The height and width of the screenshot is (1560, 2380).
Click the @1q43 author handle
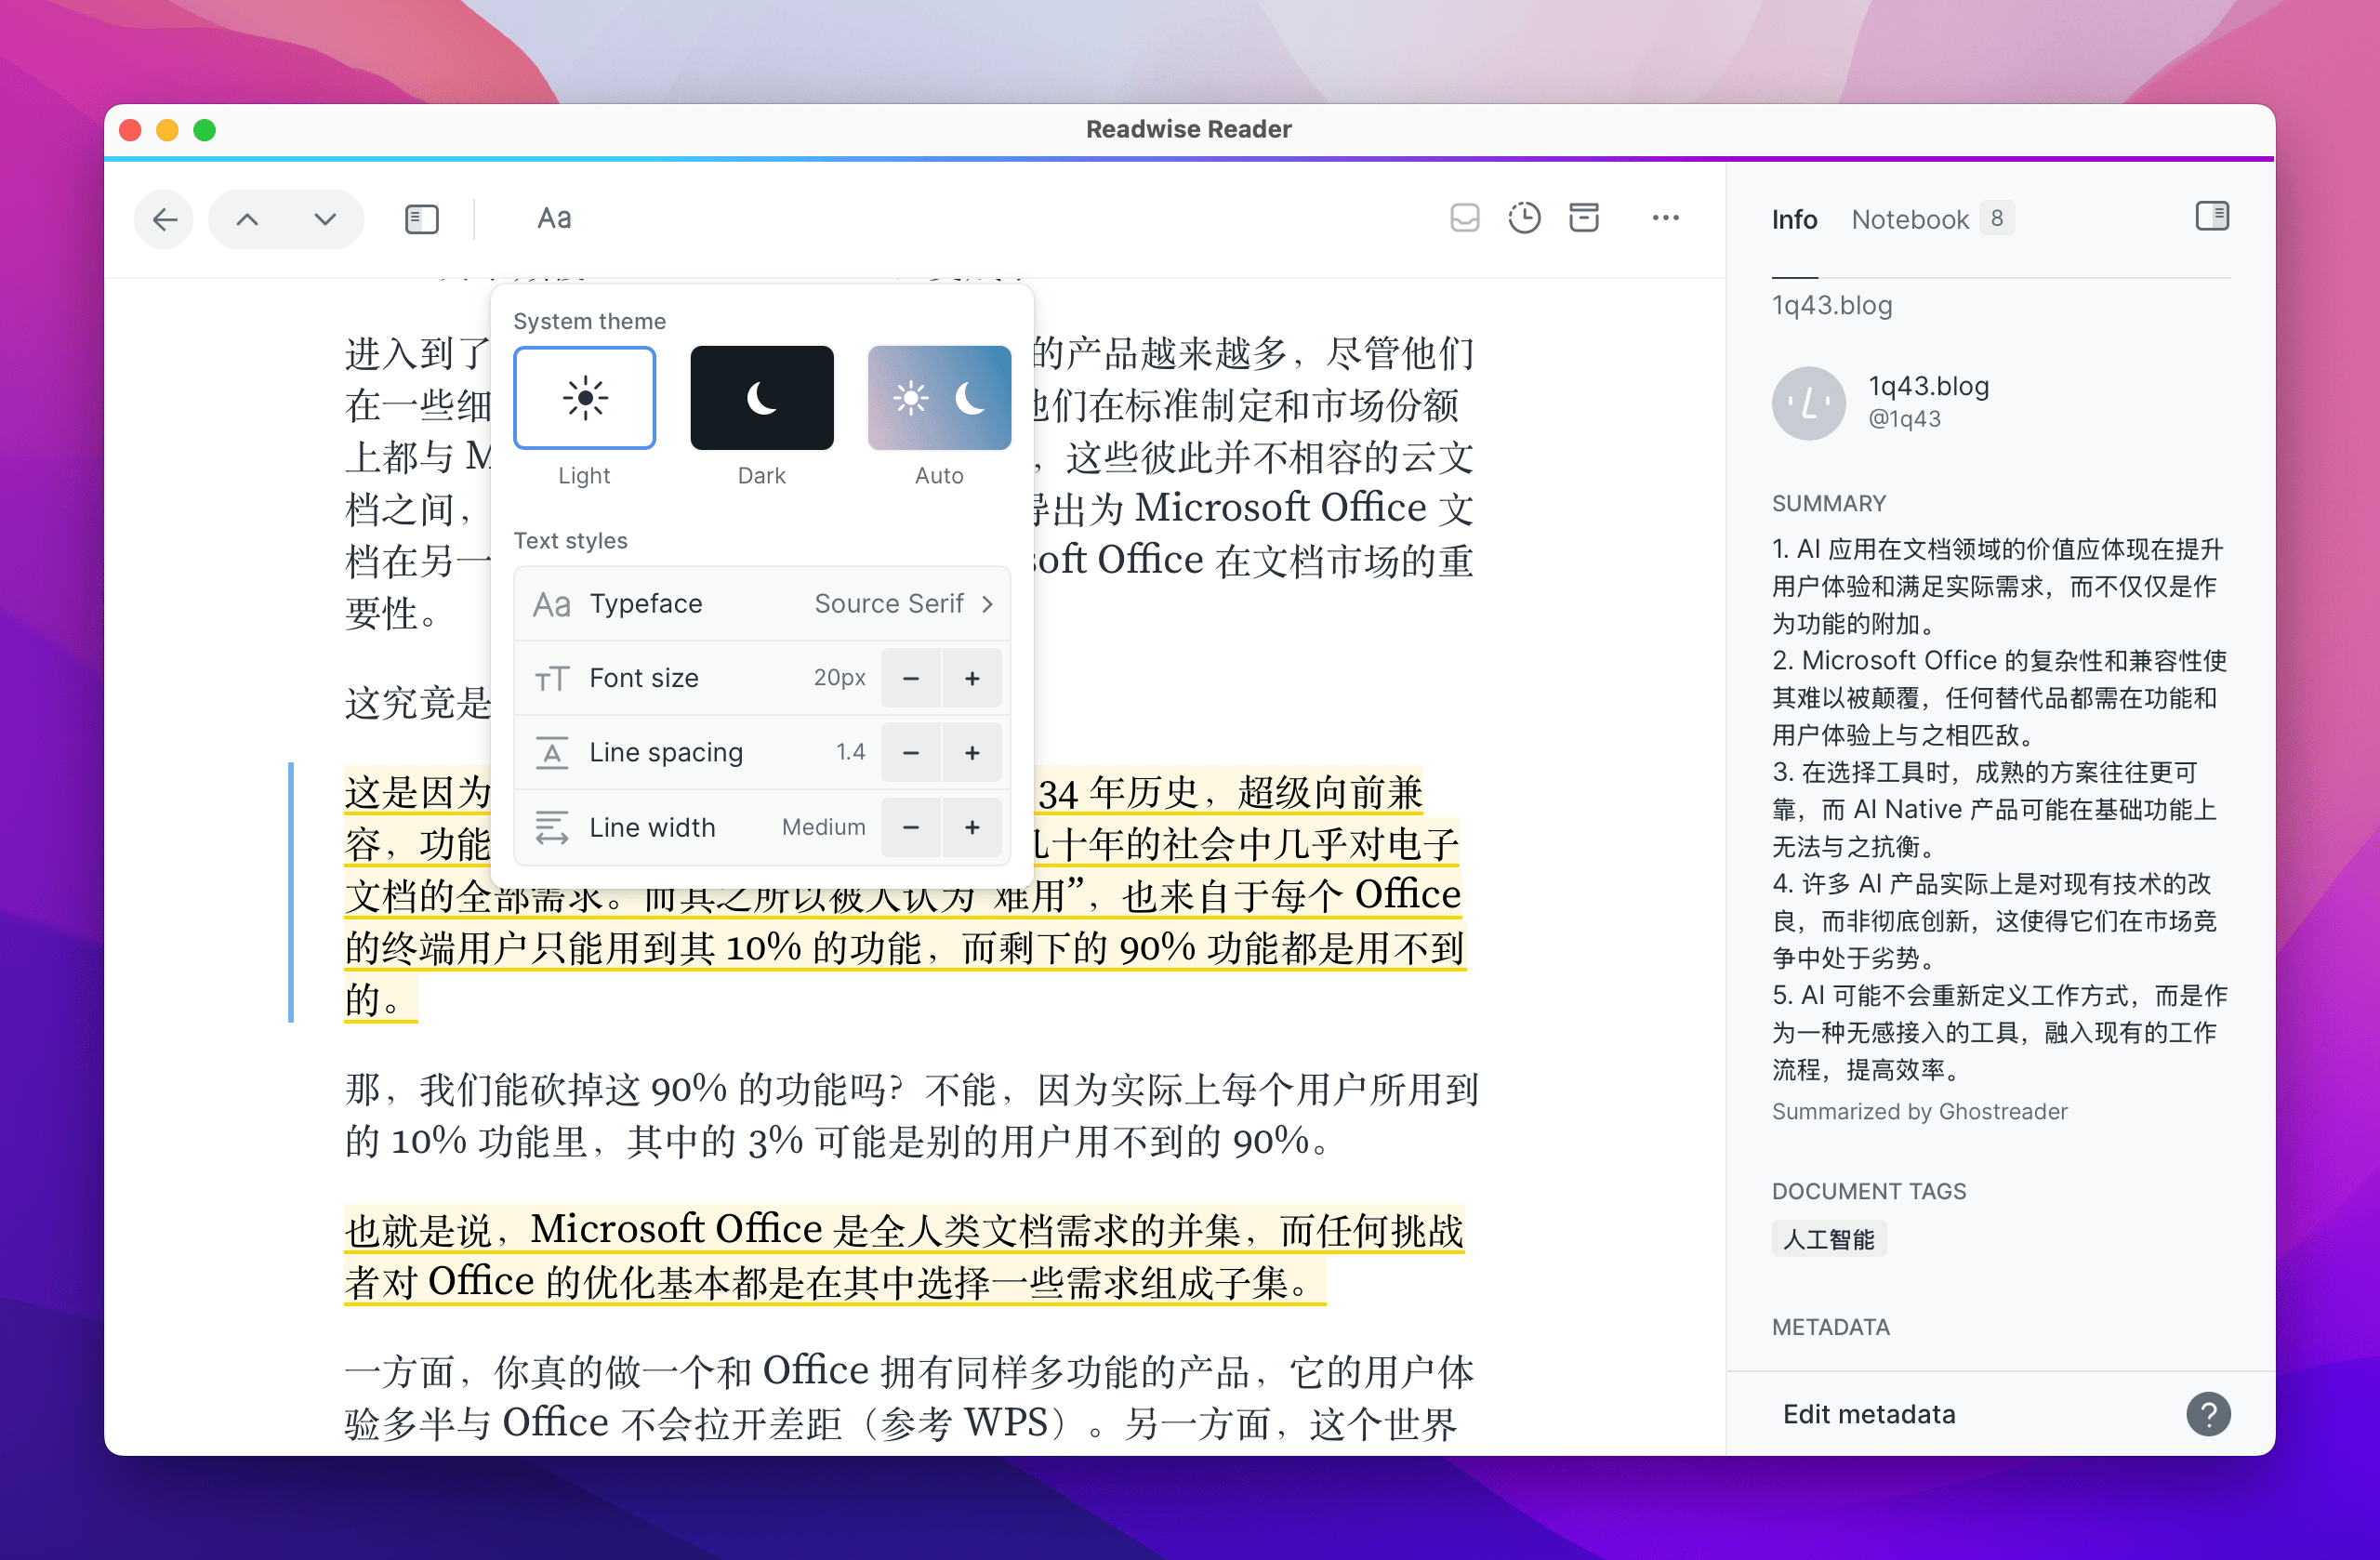click(x=1905, y=419)
